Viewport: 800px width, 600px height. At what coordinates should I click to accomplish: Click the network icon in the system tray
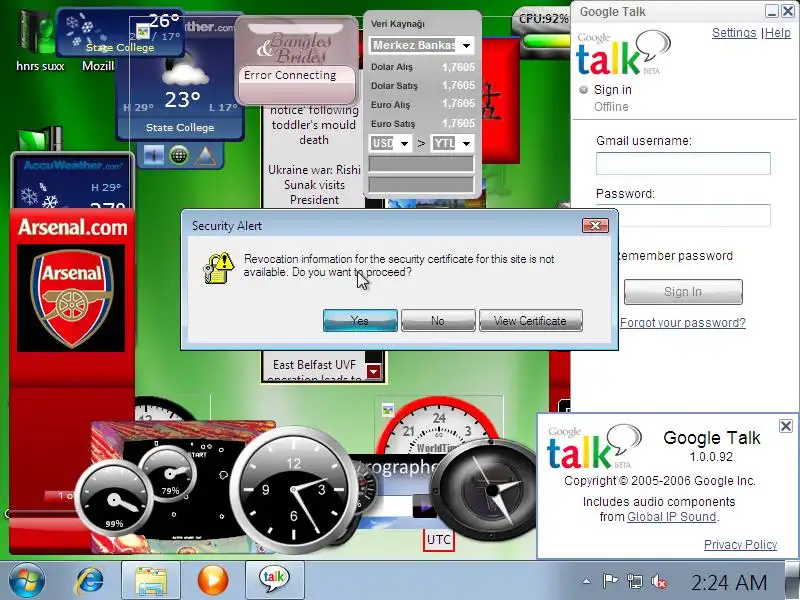[635, 581]
